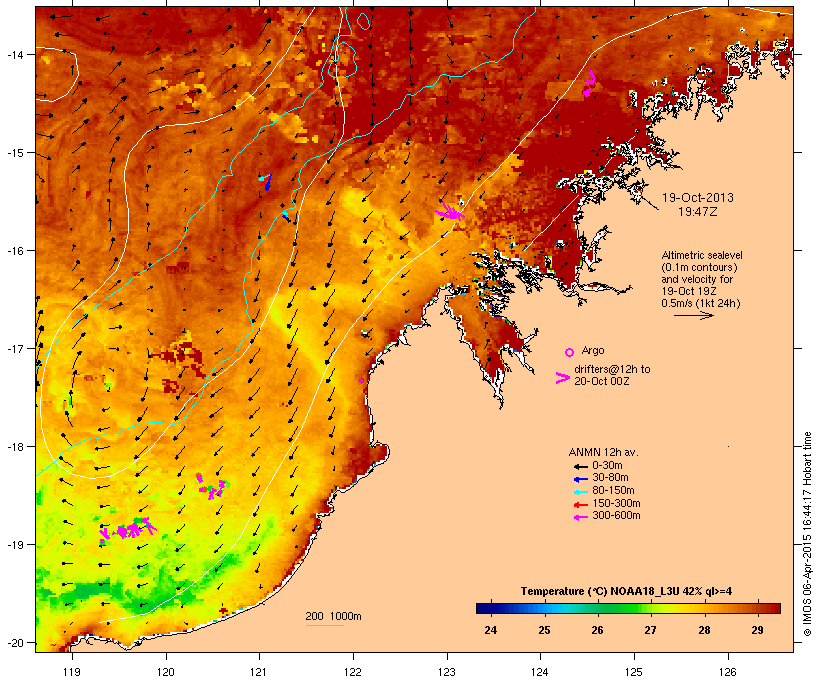Click the magenta drifter cluster near 119.6E 18.9S
Image resolution: width=820 pixels, height=680 pixels.
(x=128, y=529)
